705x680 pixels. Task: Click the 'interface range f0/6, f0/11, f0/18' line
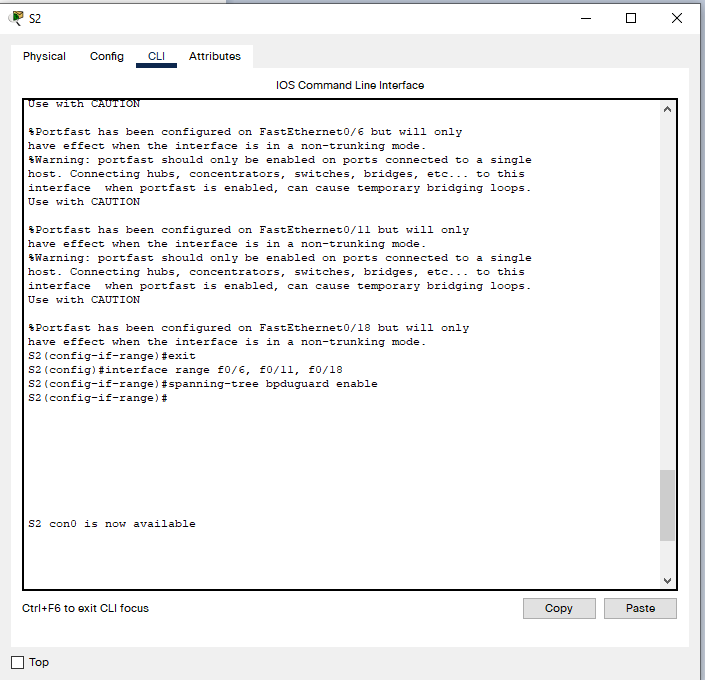pos(185,370)
